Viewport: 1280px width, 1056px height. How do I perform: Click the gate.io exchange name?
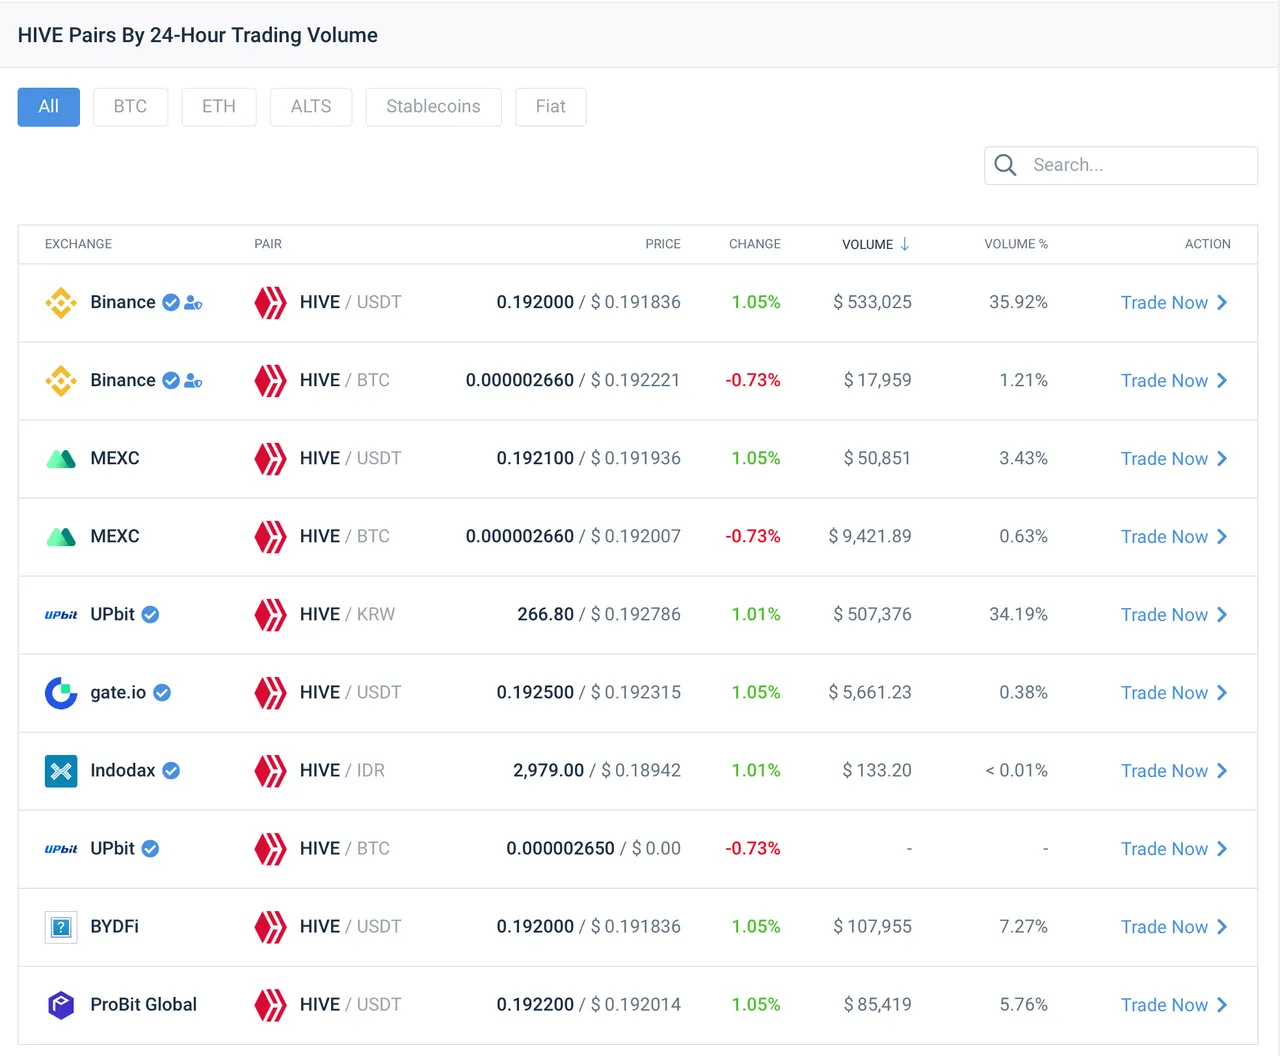pos(118,692)
